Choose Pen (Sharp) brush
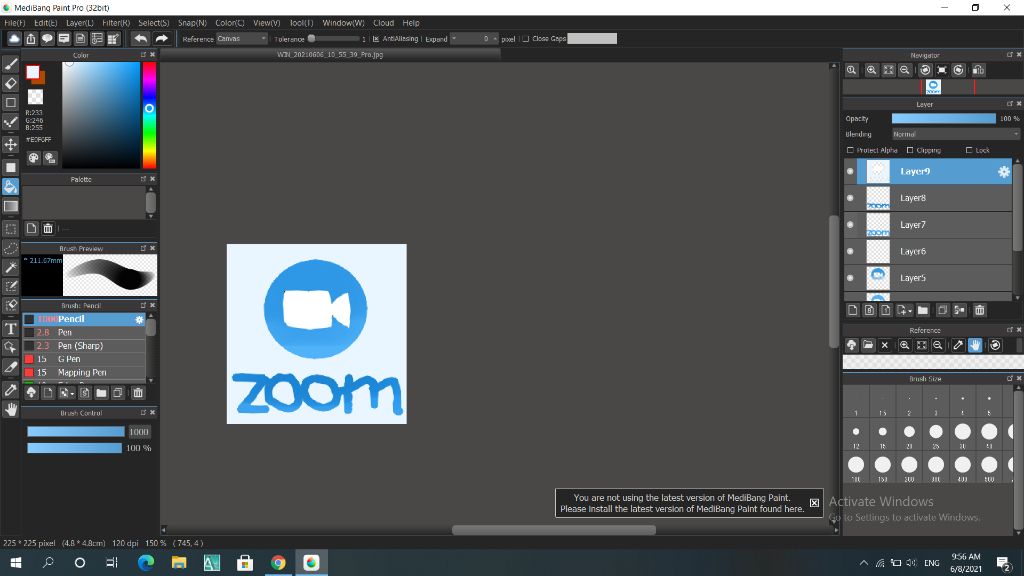 [x=84, y=345]
